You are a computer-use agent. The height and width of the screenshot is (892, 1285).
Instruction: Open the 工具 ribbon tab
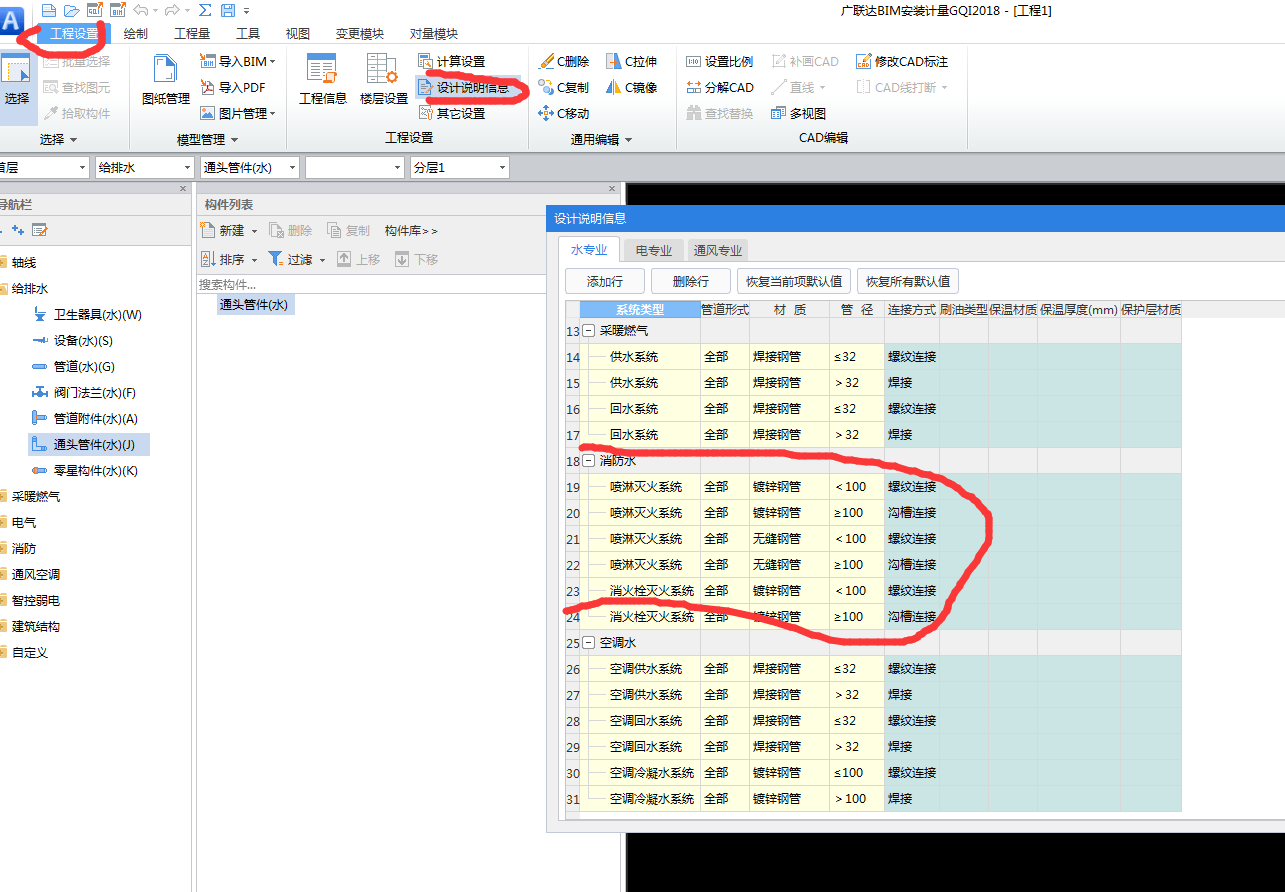click(x=248, y=34)
